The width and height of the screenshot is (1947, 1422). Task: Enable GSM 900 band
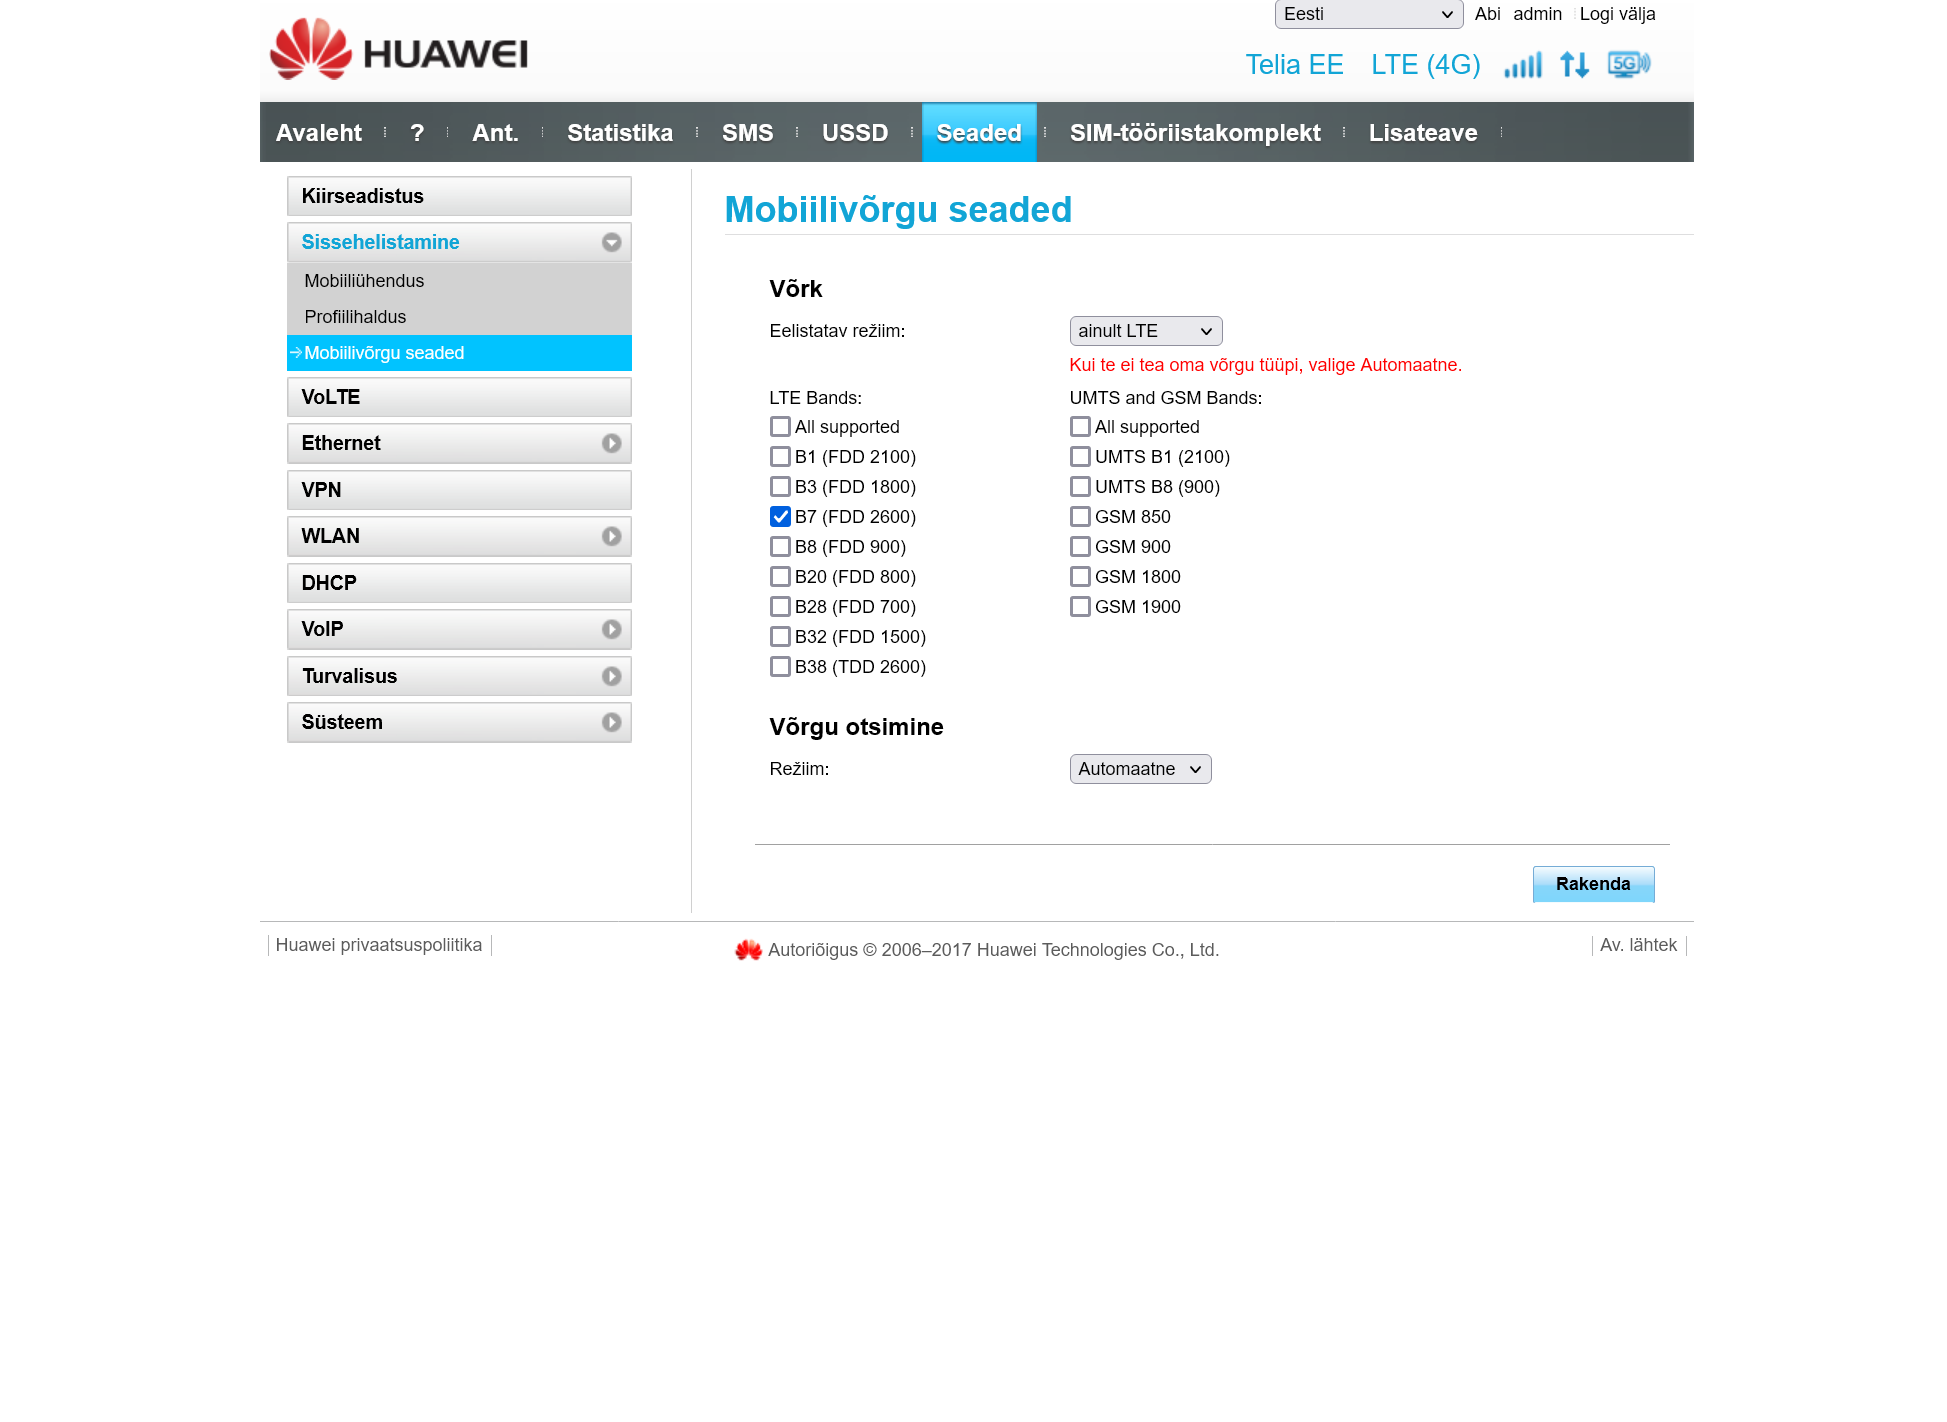(x=1080, y=547)
